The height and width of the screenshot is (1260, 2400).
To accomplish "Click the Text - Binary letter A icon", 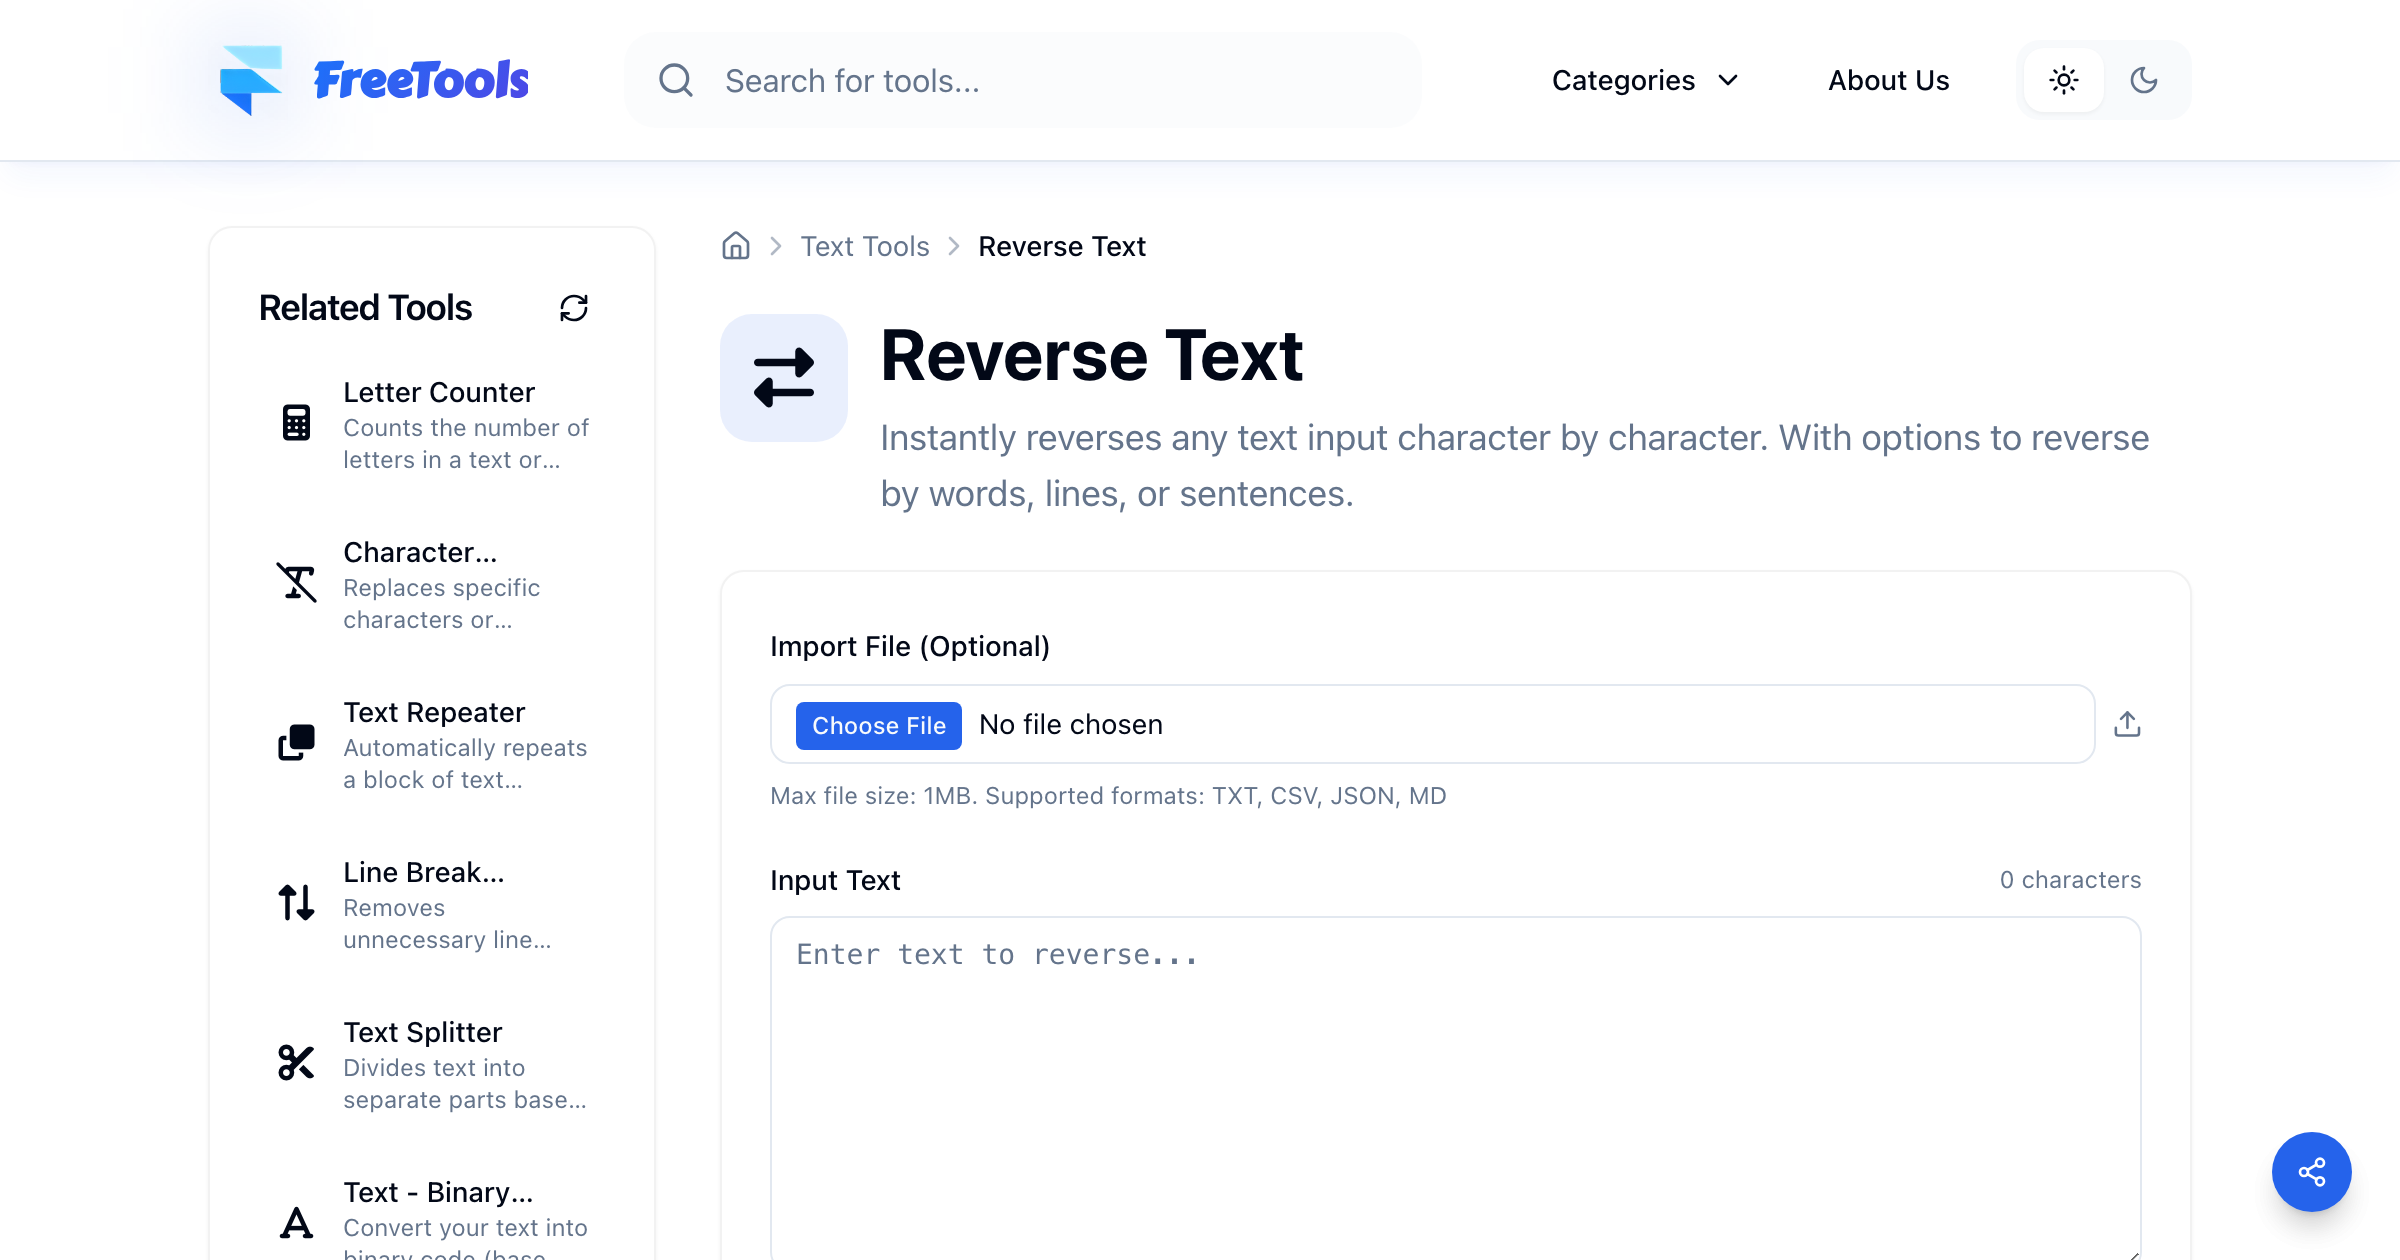I will point(296,1222).
